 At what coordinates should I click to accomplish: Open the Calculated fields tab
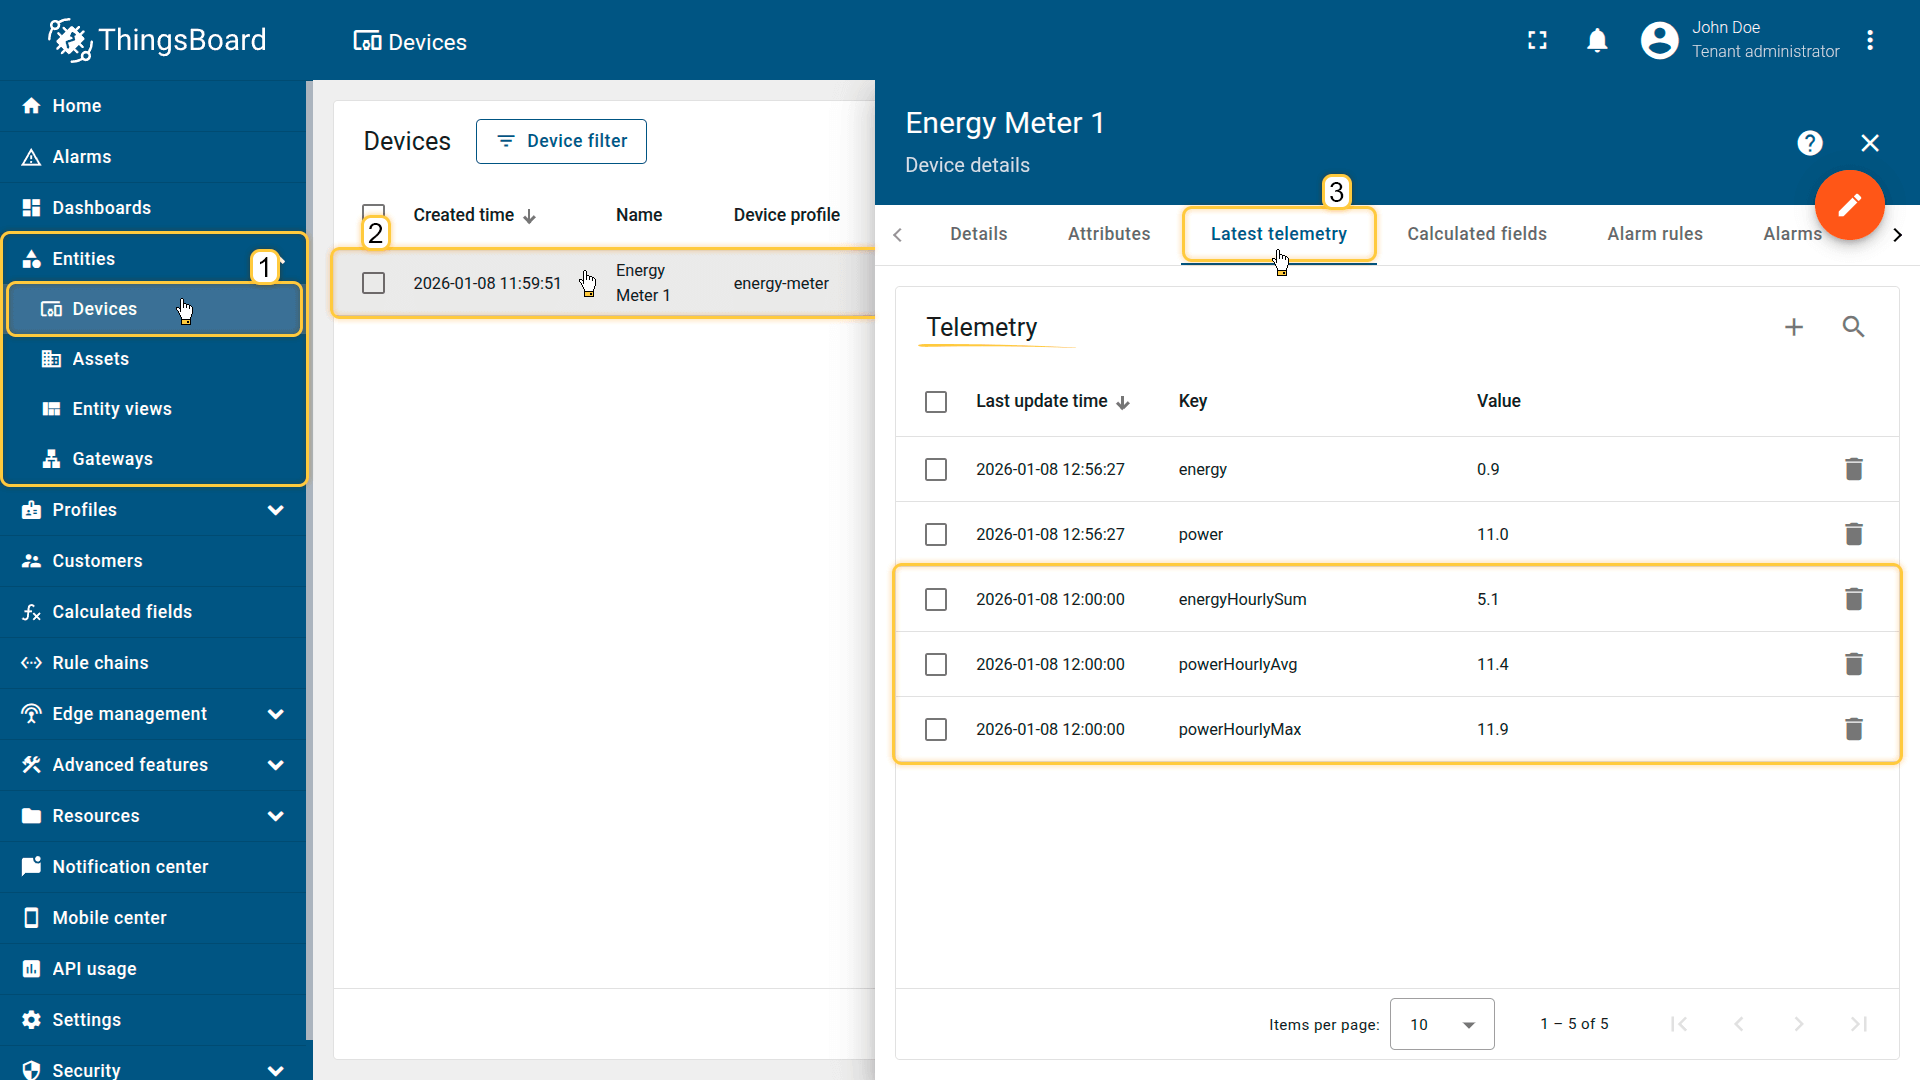[1476, 234]
